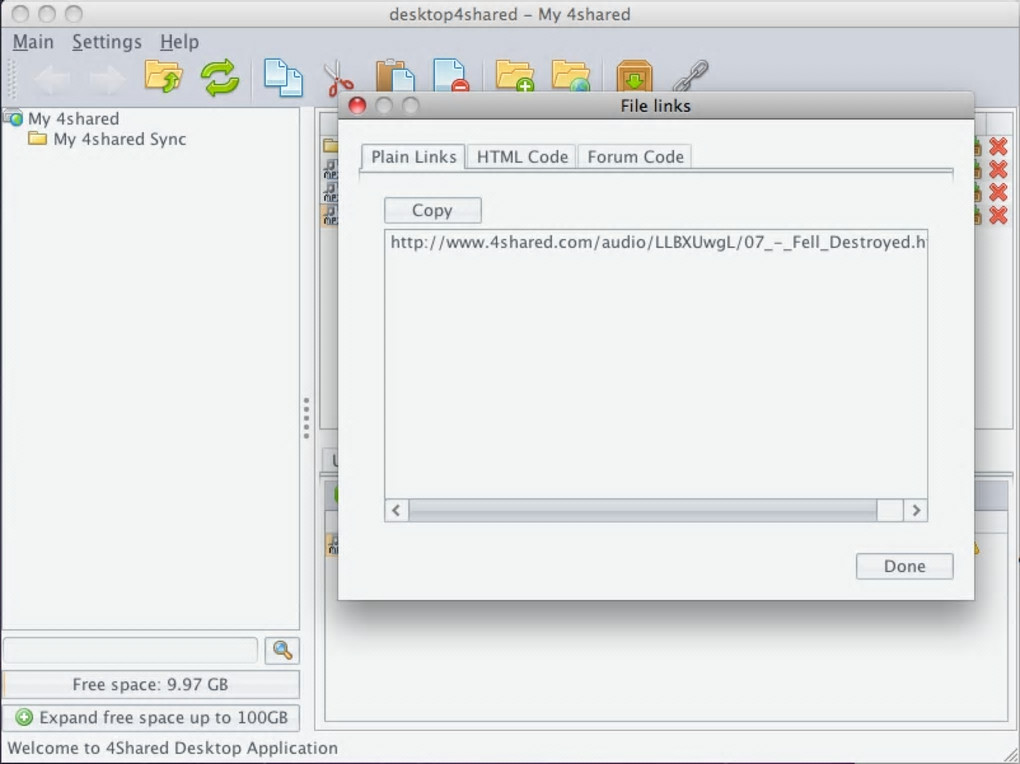
Task: Click the shared folder globe icon
Action: coord(570,75)
